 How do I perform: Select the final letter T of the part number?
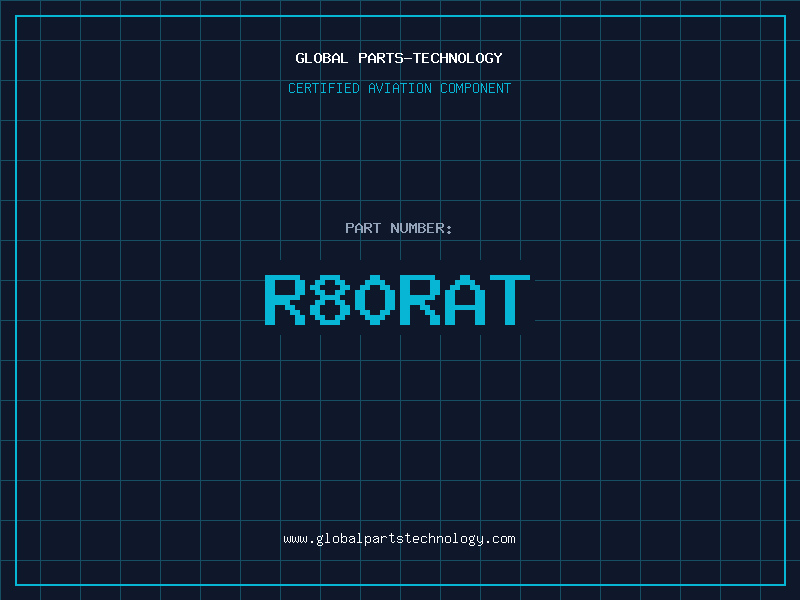509,299
